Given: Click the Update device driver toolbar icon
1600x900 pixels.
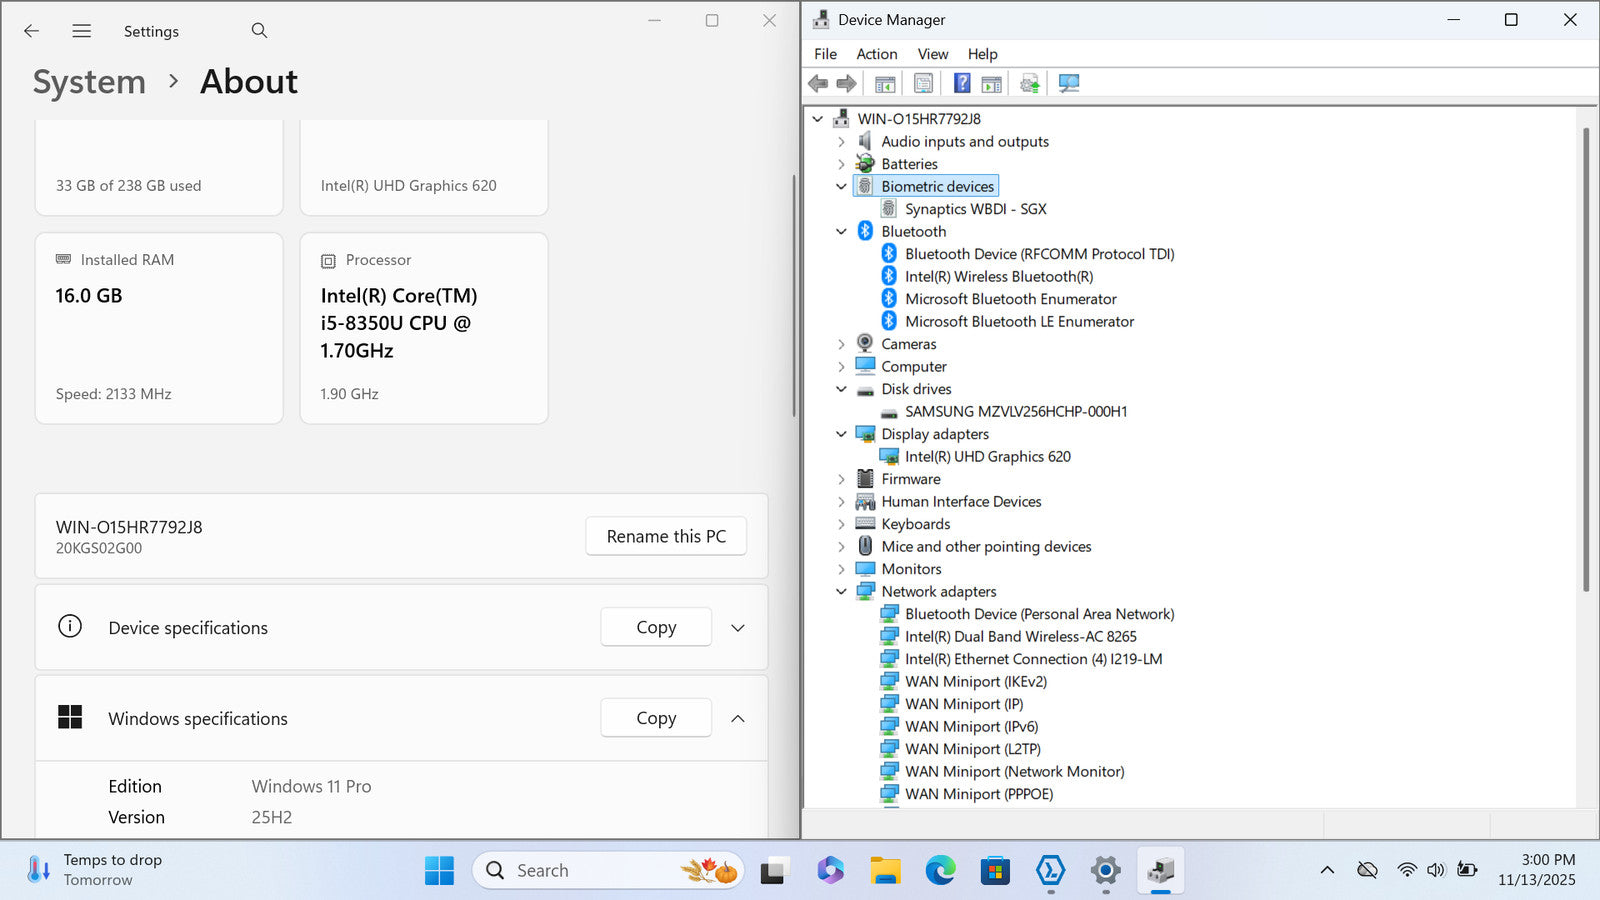Looking at the screenshot, I should tap(1029, 83).
